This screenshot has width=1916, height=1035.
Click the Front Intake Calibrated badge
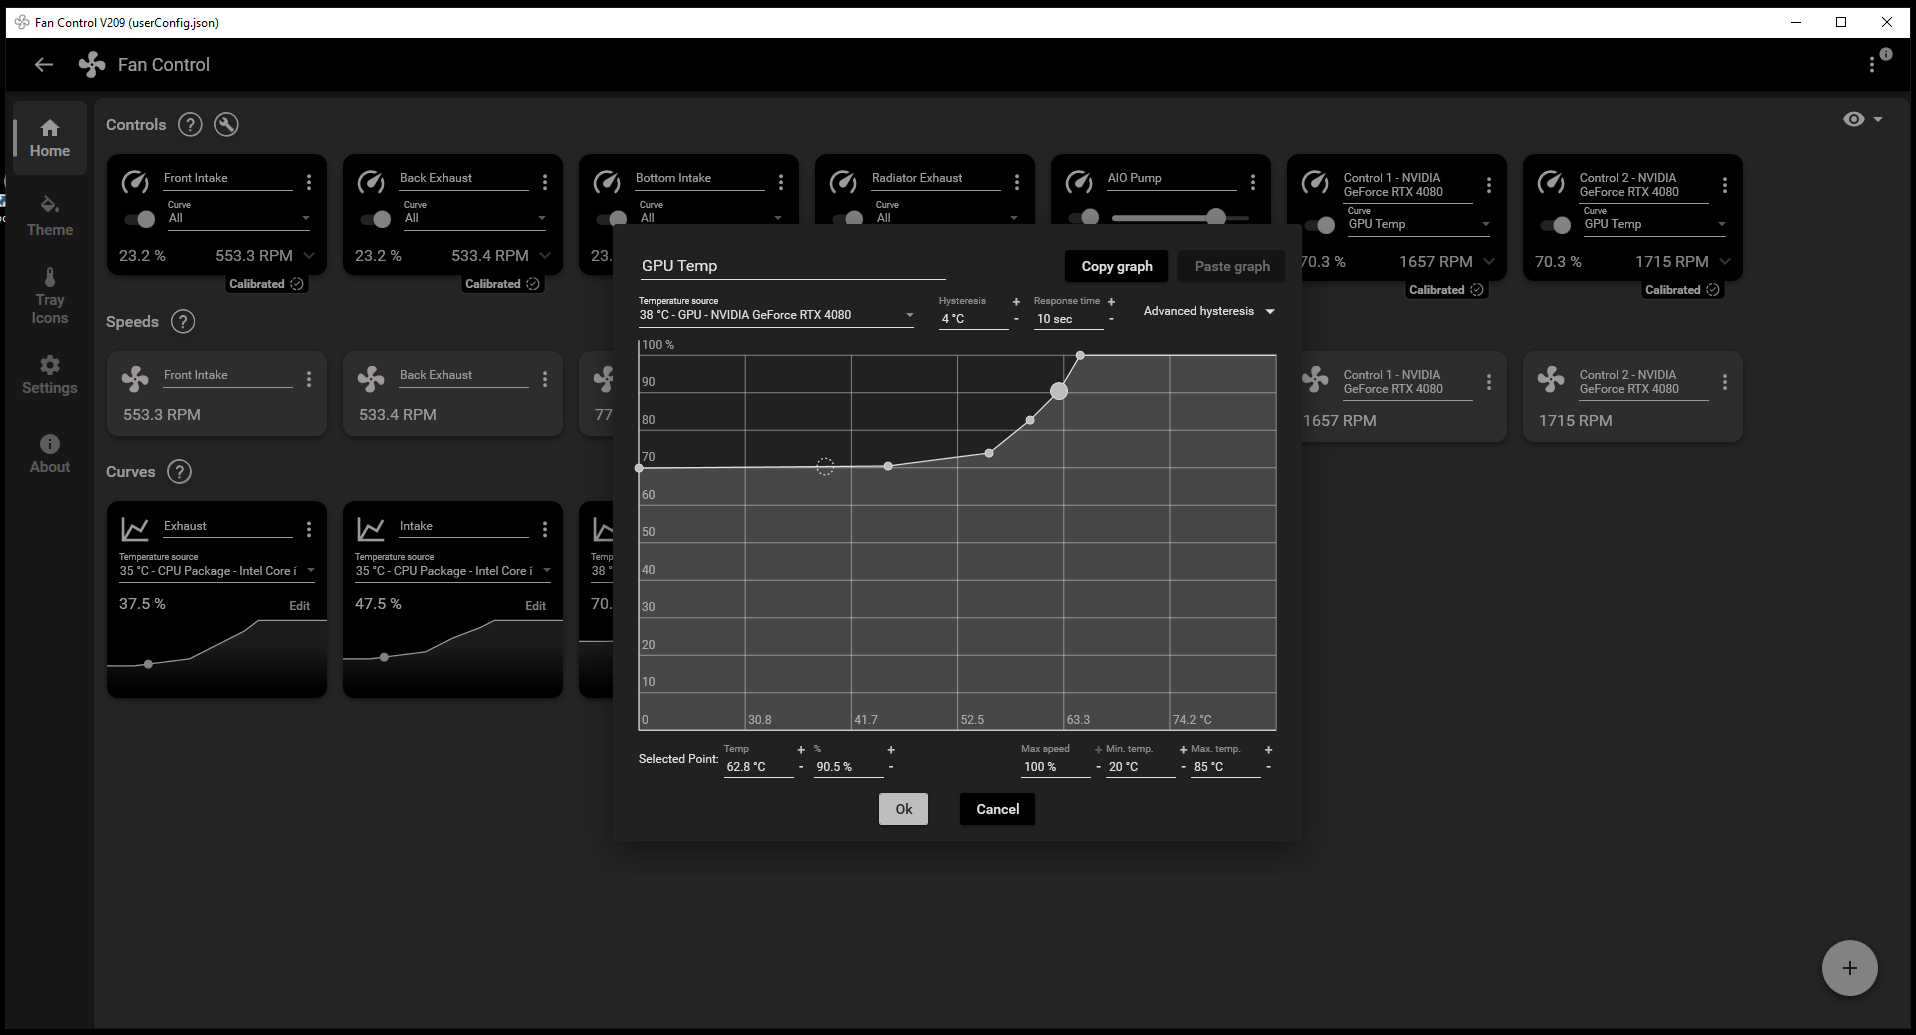click(x=266, y=284)
